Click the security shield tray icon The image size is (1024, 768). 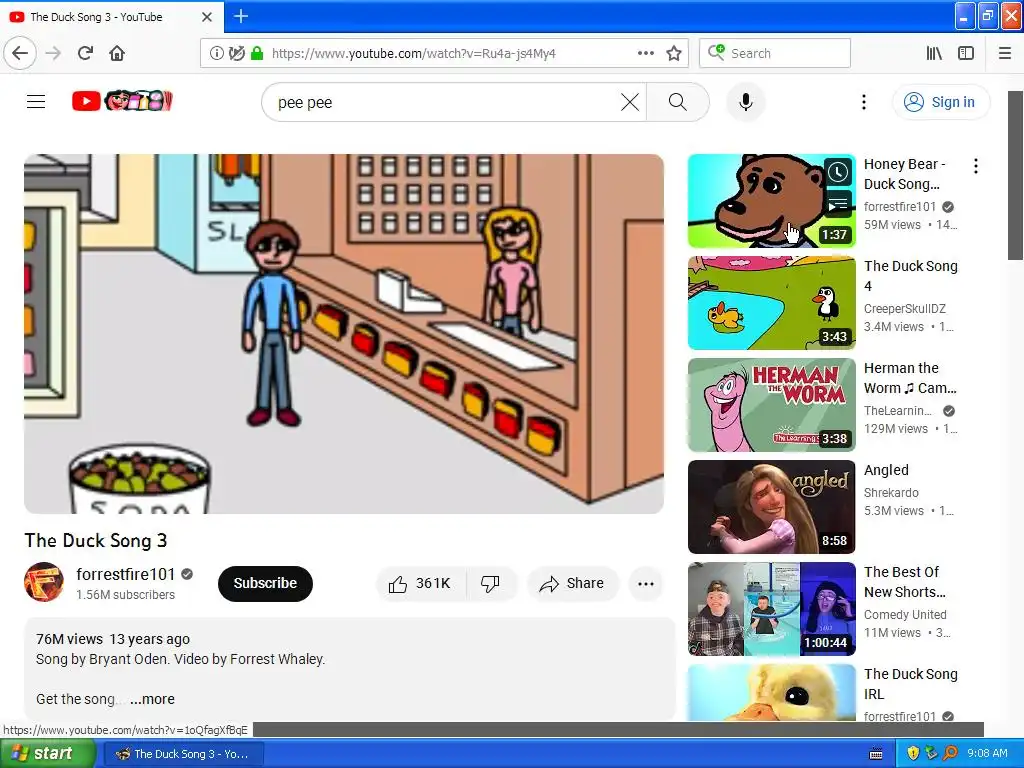point(913,753)
